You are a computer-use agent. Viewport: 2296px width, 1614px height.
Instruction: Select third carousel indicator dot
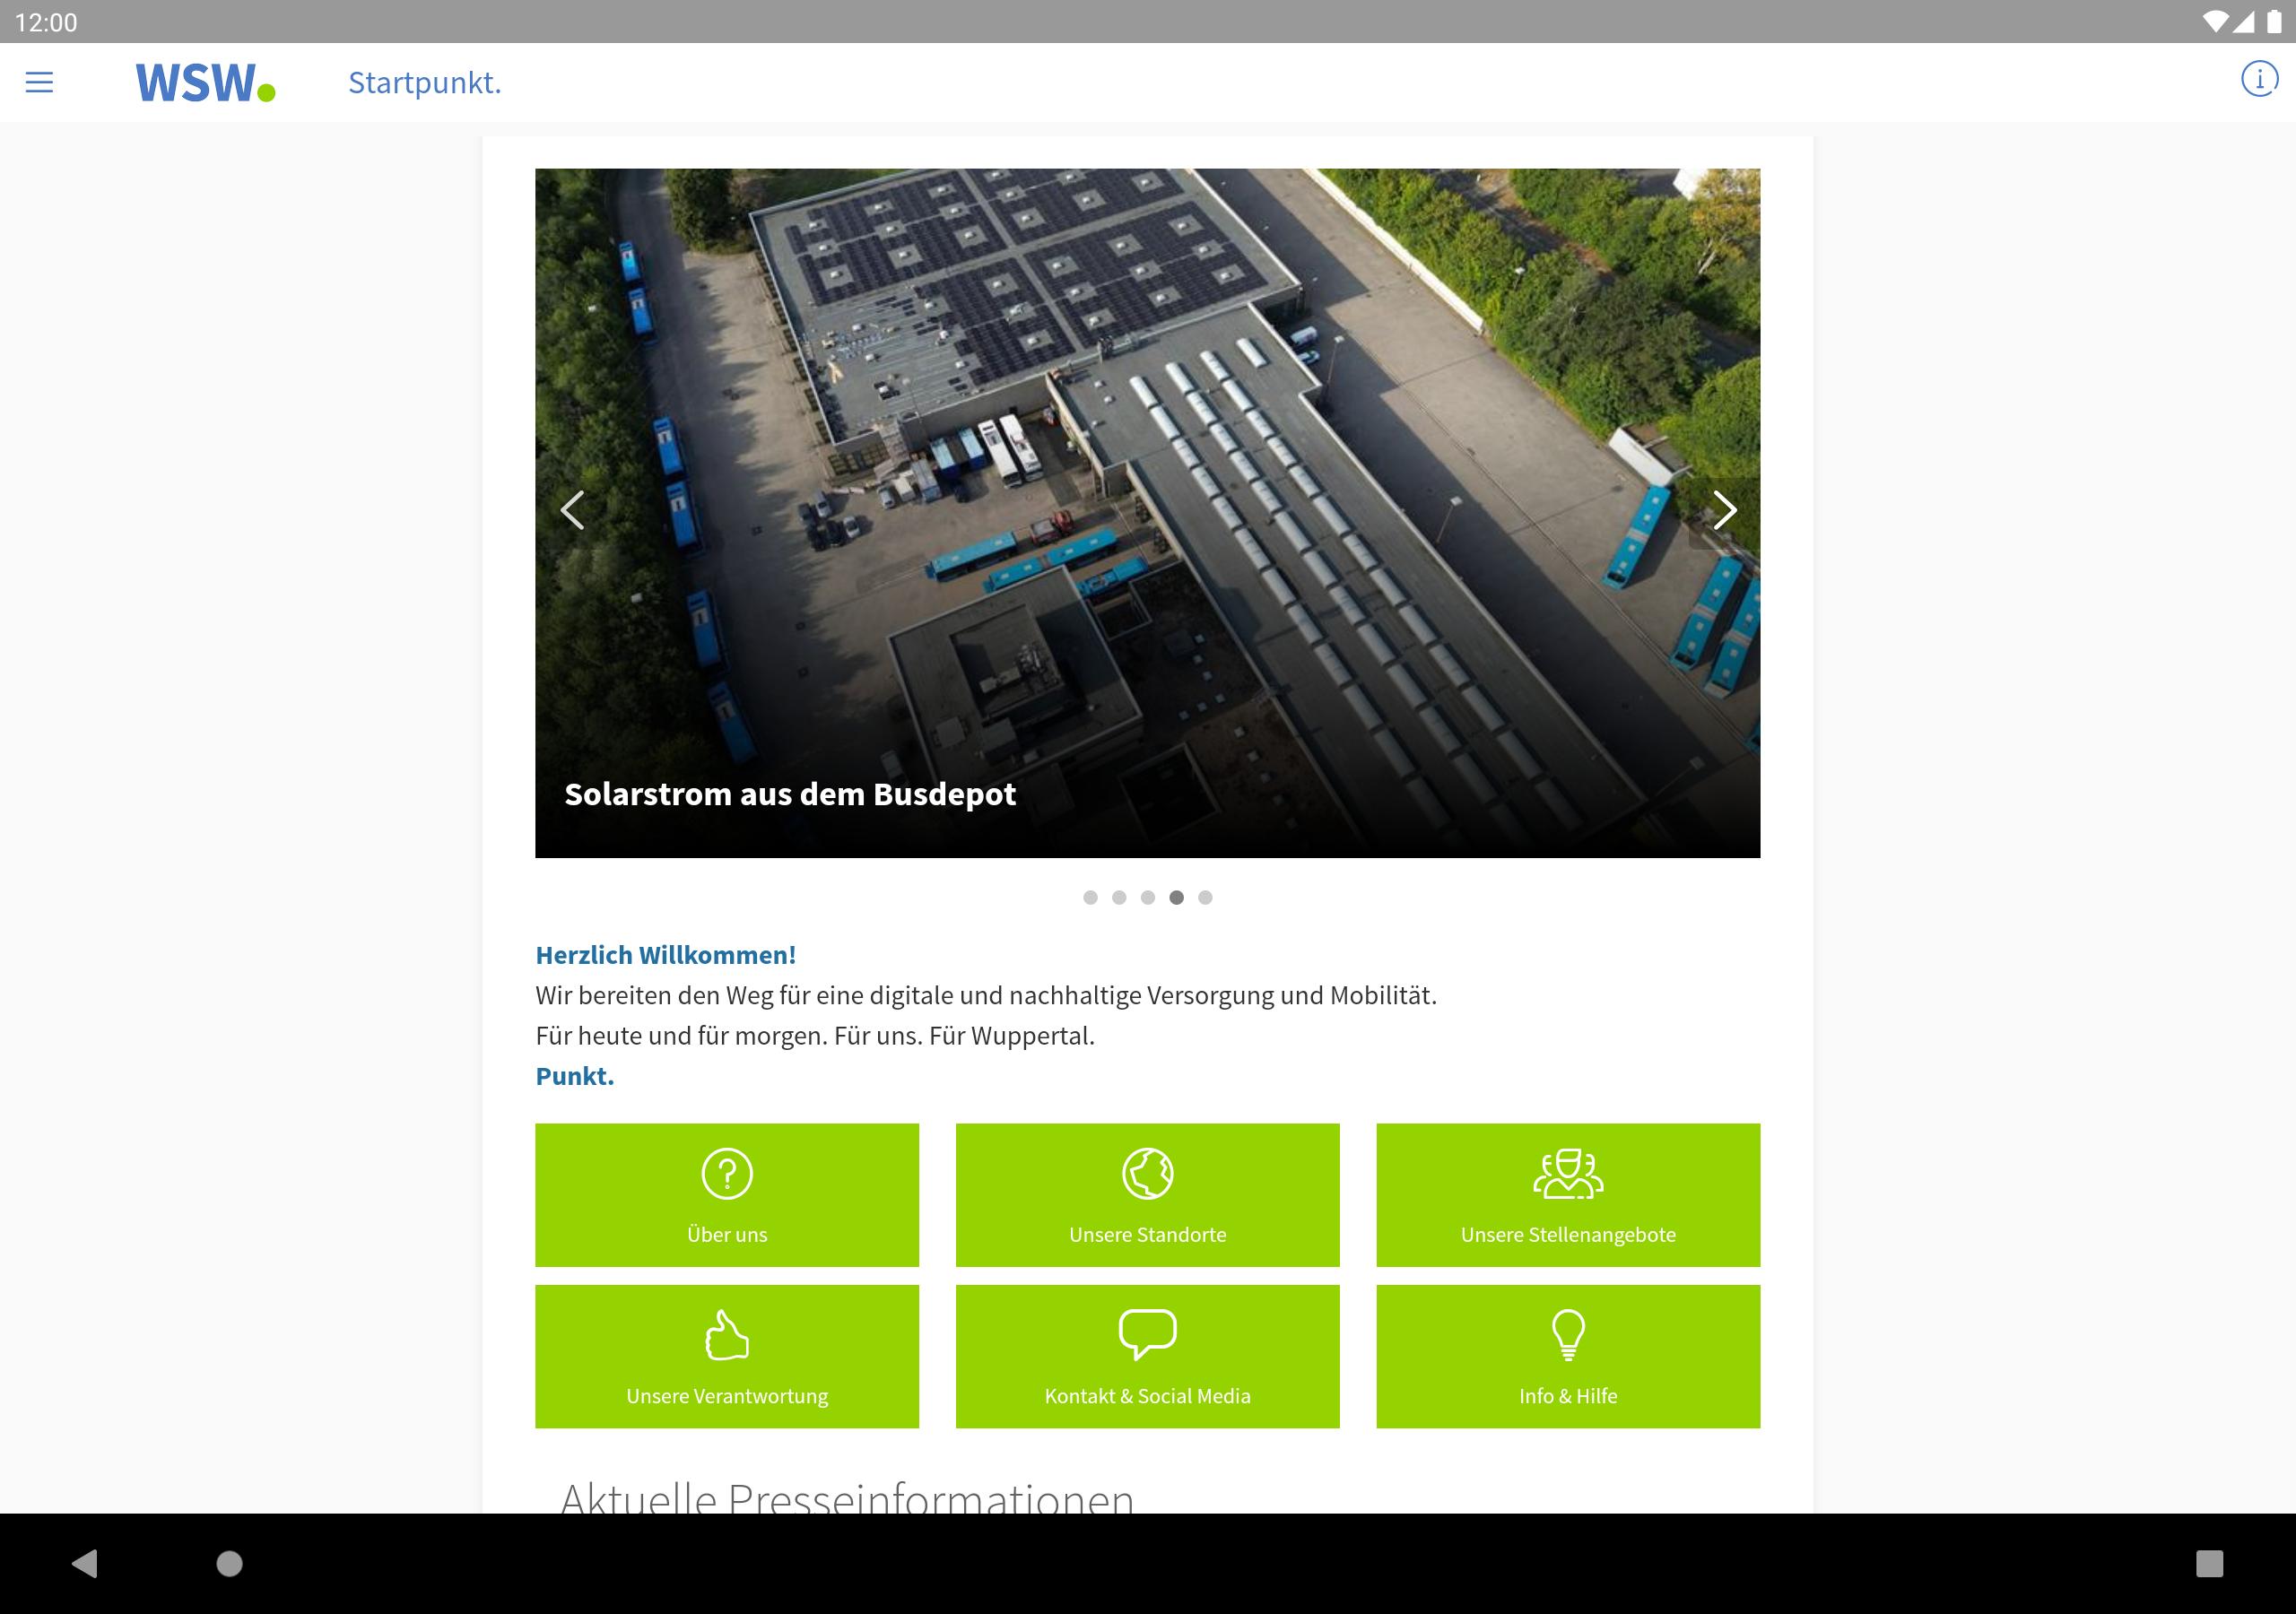pos(1148,898)
